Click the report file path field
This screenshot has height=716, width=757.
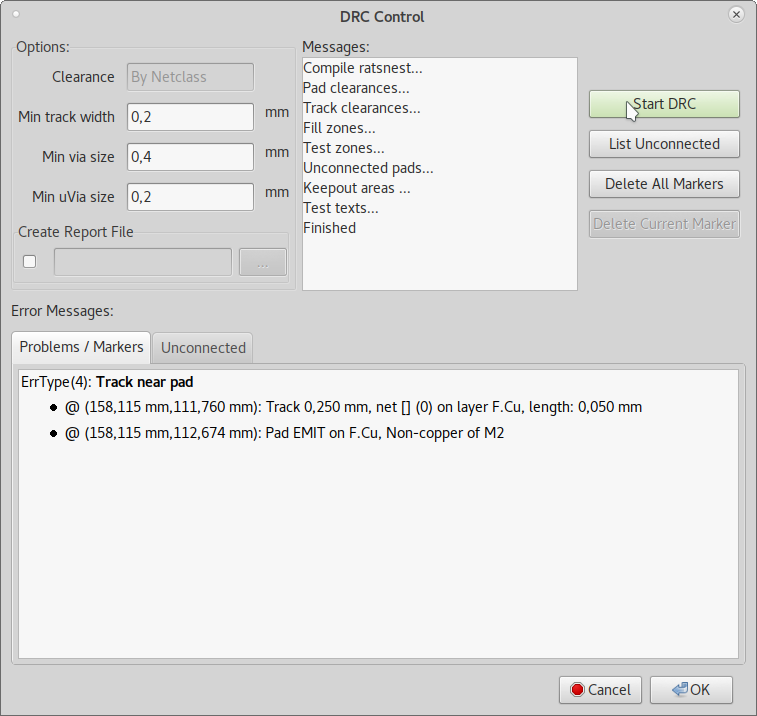click(142, 262)
